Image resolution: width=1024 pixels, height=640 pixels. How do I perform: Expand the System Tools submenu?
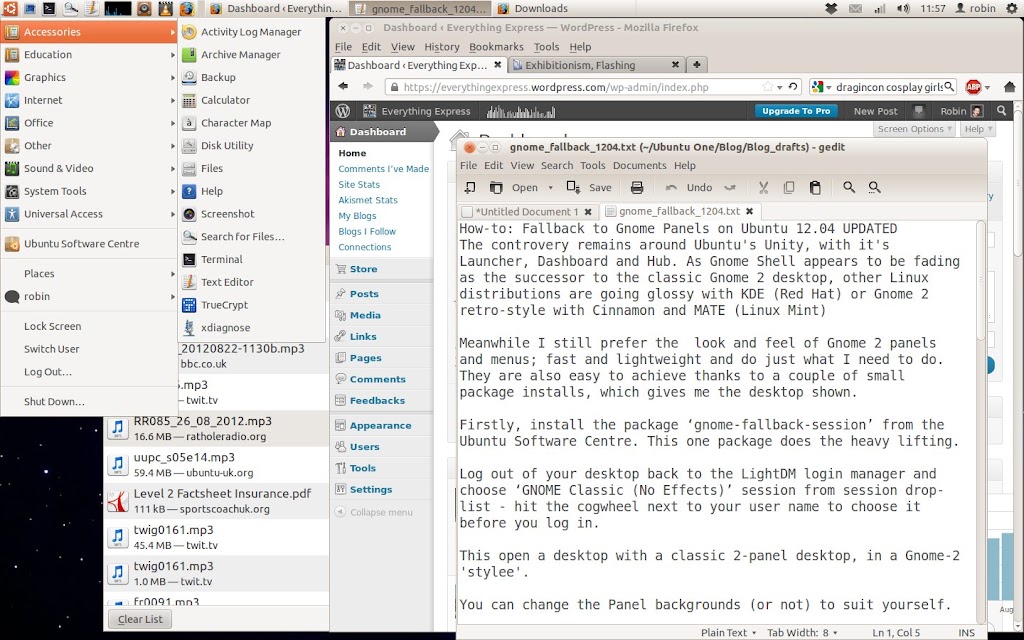tap(89, 191)
